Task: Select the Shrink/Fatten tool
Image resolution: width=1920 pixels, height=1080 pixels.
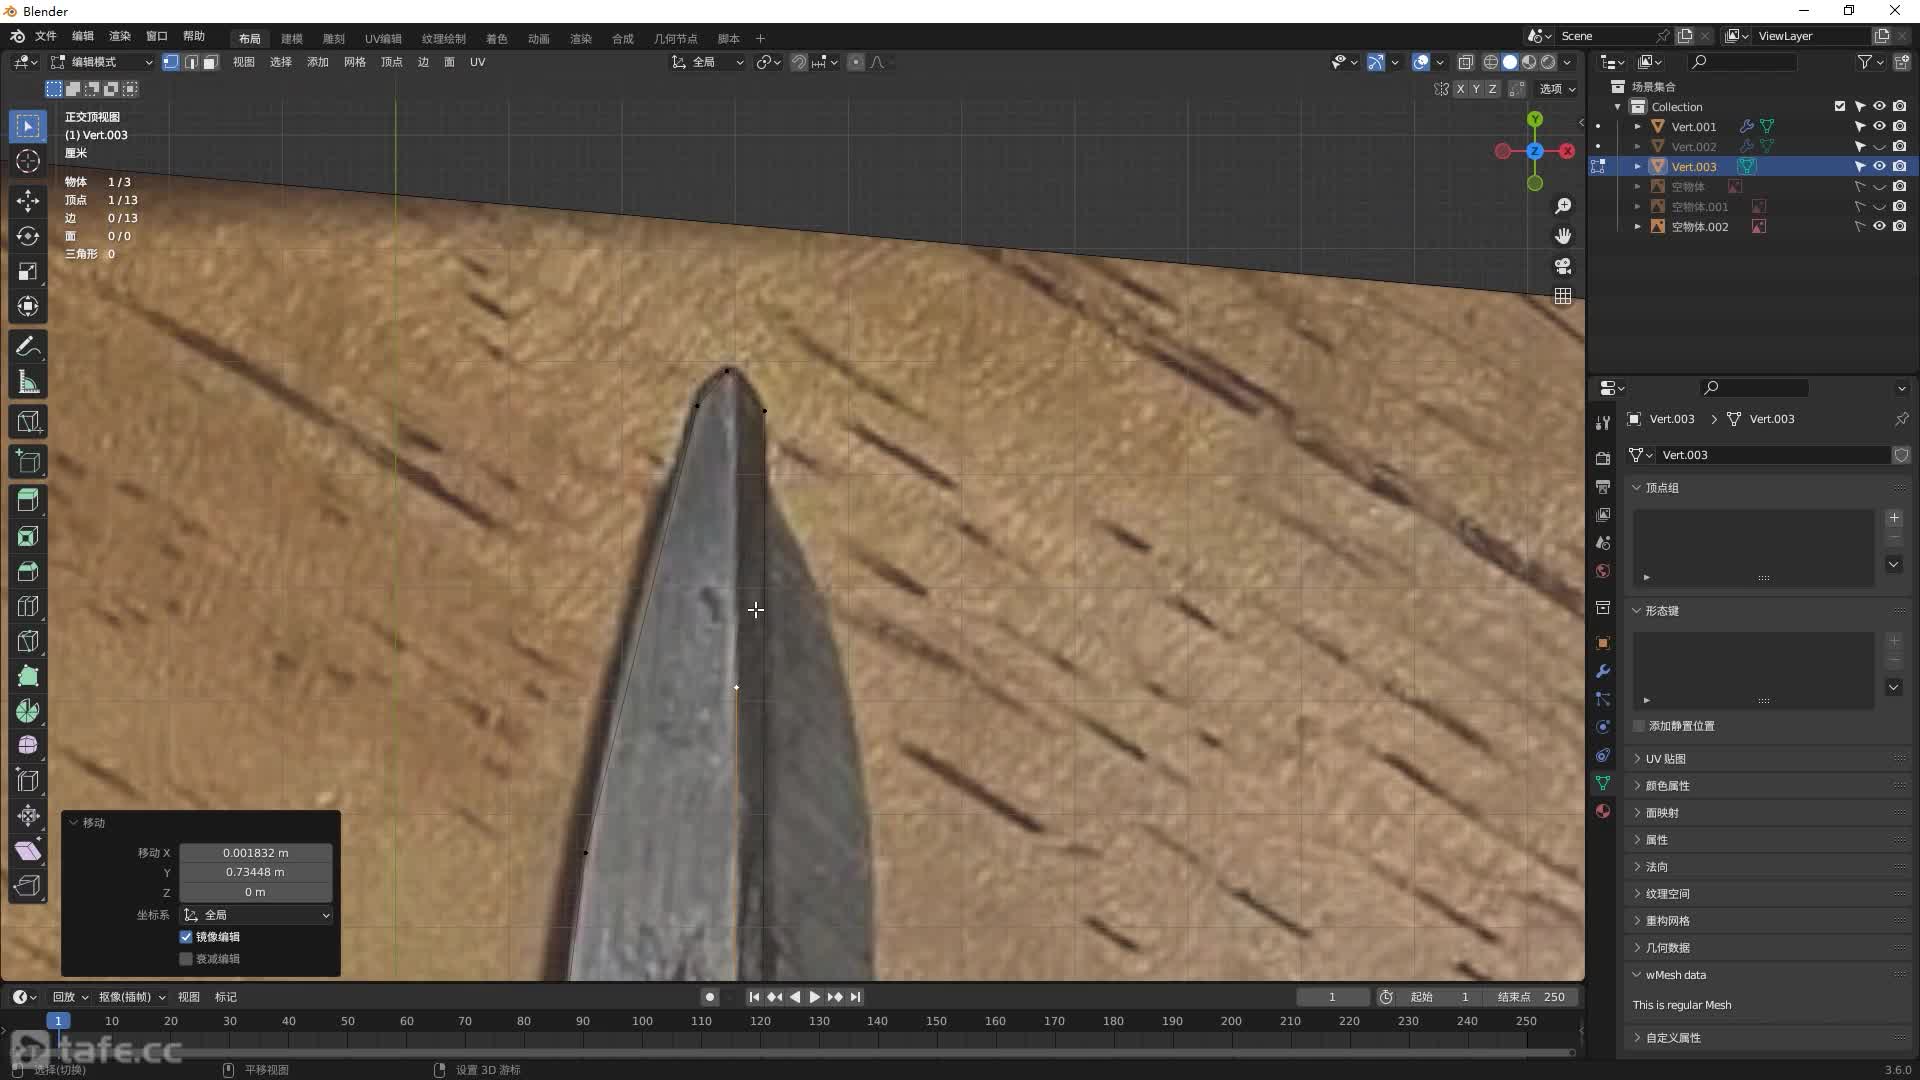Action: [28, 816]
